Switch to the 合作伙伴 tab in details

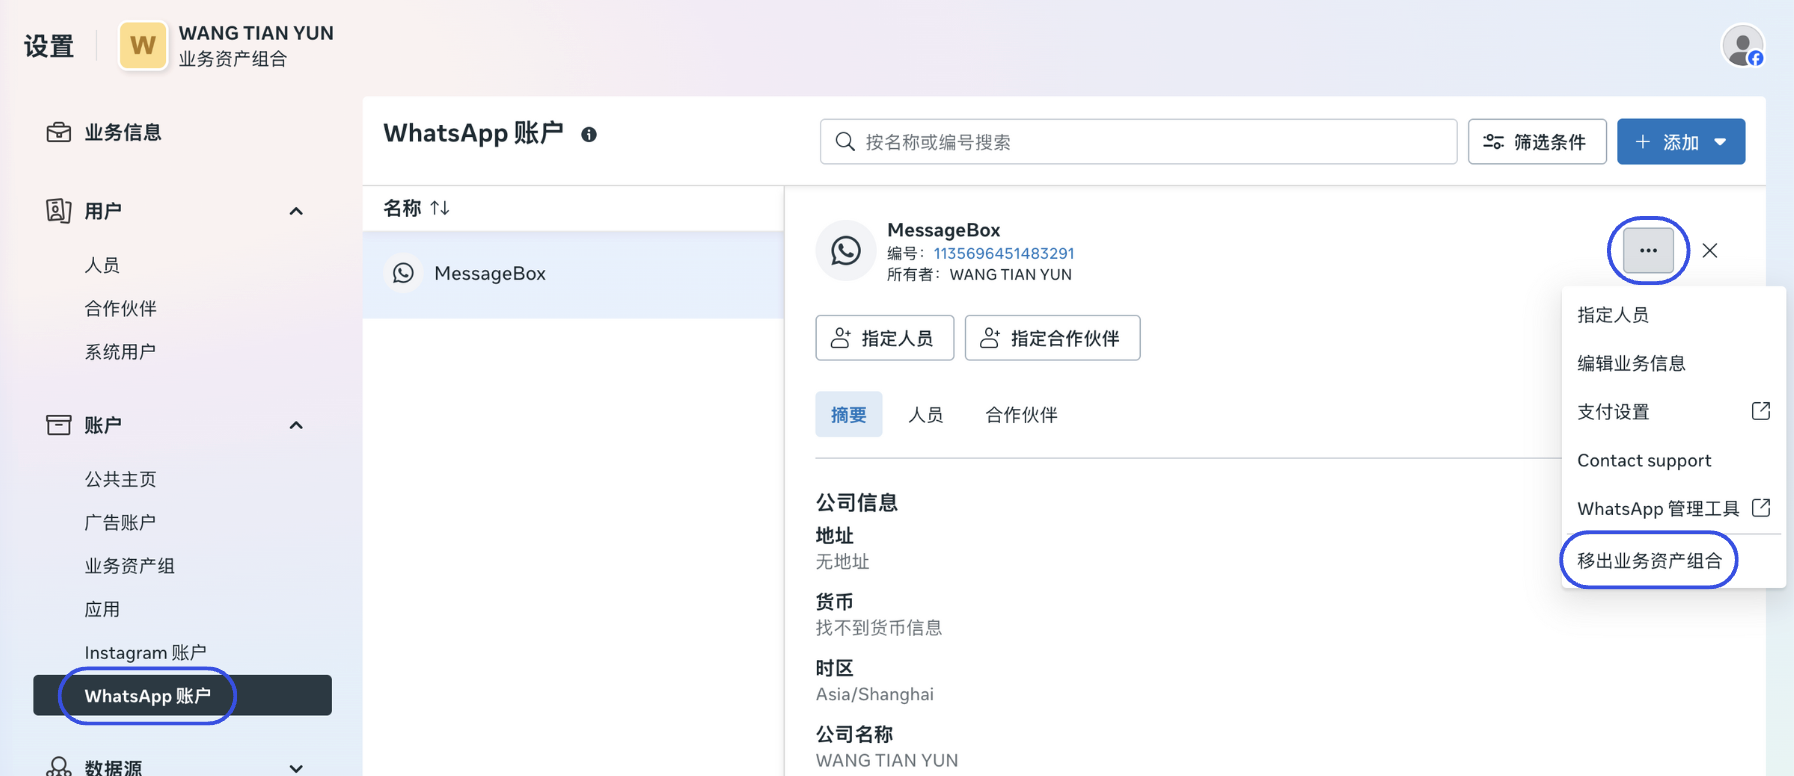[1021, 415]
